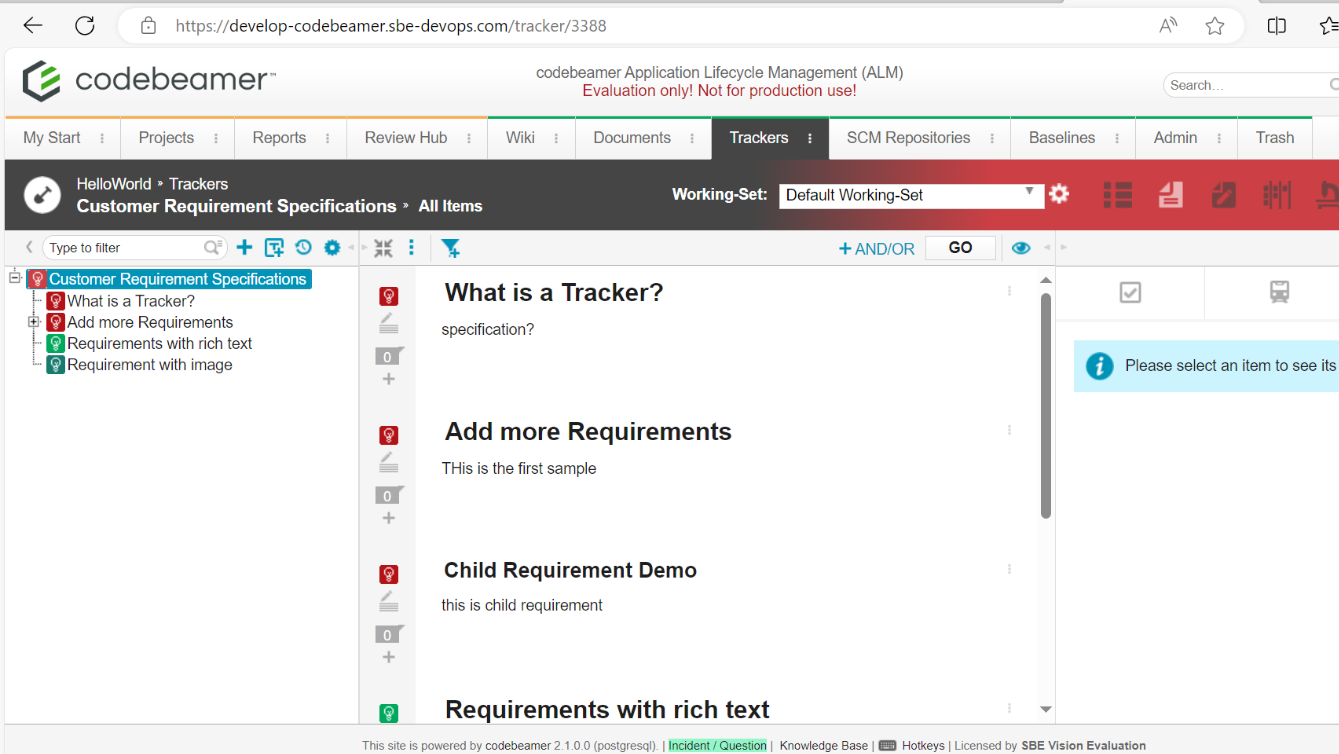
Task: Expand the Add more Requirements tree node
Action: point(34,322)
